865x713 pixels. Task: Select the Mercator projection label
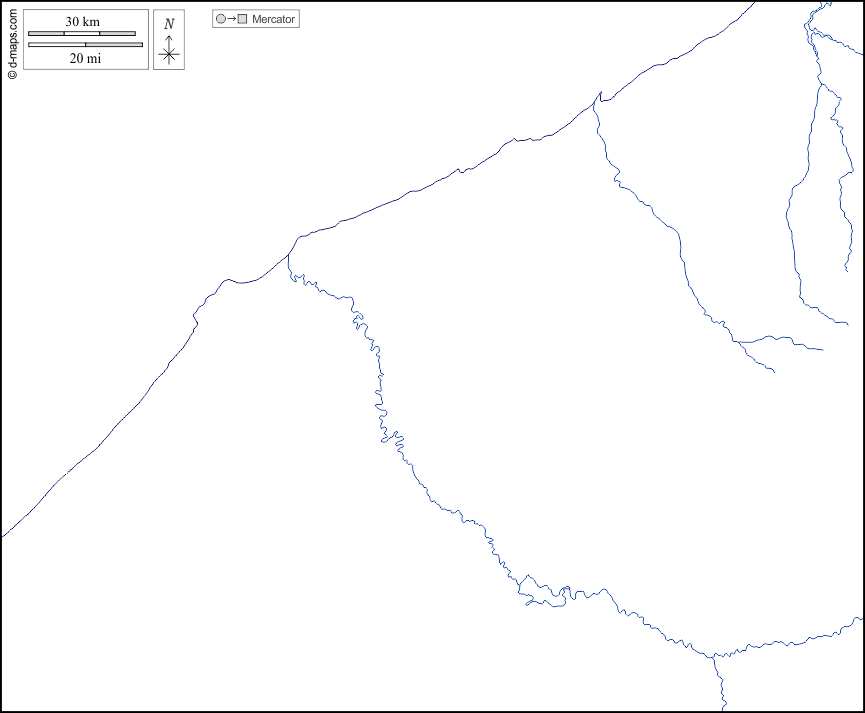[x=273, y=19]
